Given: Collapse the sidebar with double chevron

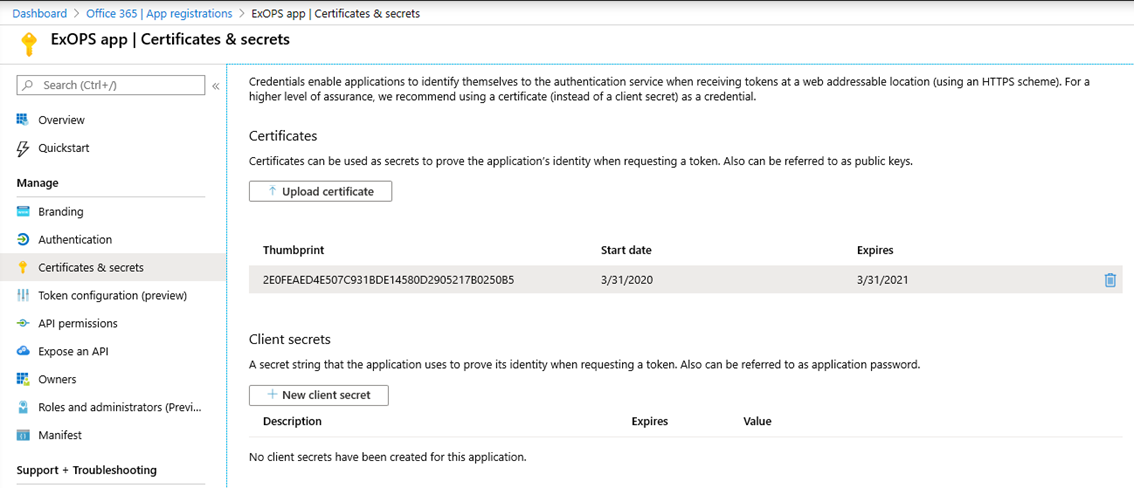Looking at the screenshot, I should point(215,86).
